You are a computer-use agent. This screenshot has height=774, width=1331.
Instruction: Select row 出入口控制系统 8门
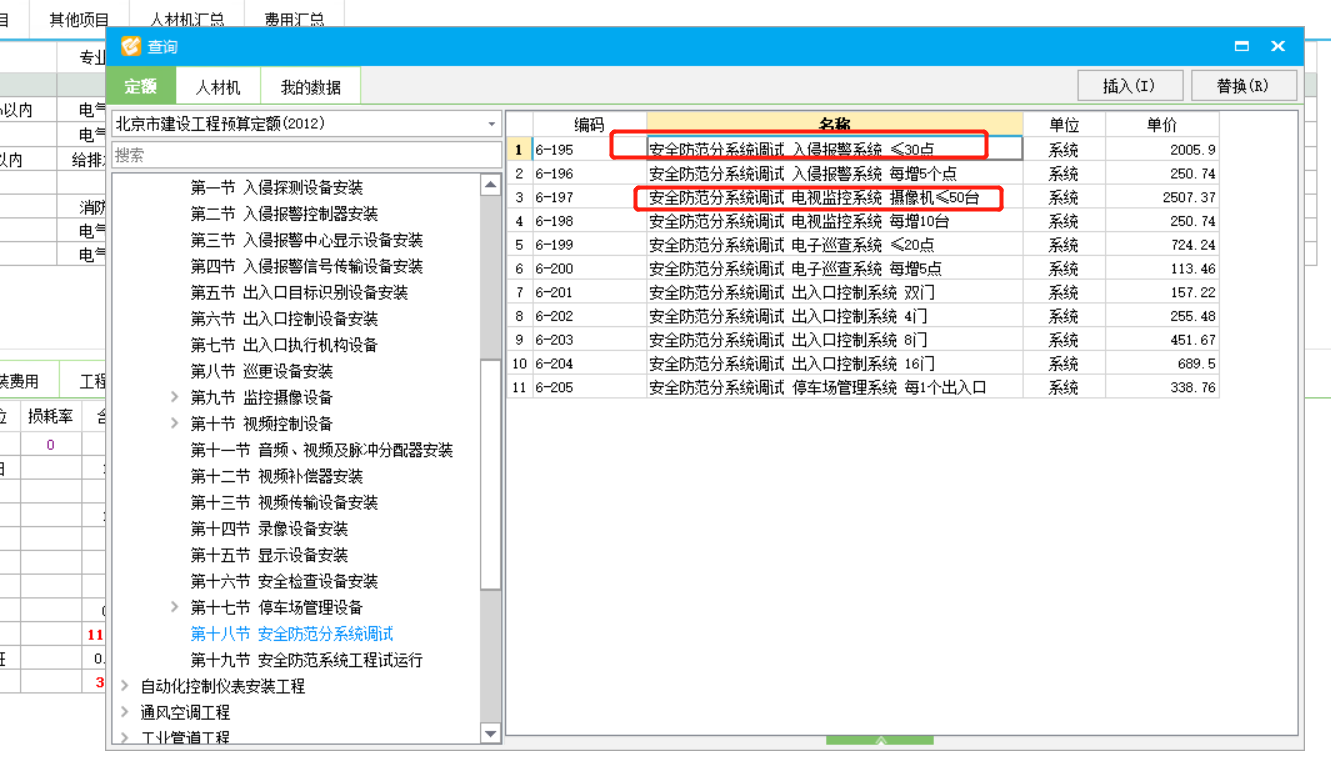863,340
